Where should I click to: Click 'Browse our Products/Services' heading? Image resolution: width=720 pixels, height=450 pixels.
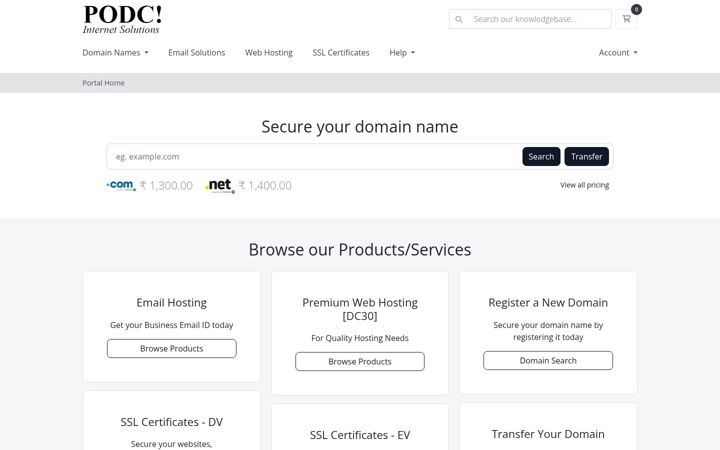click(360, 250)
